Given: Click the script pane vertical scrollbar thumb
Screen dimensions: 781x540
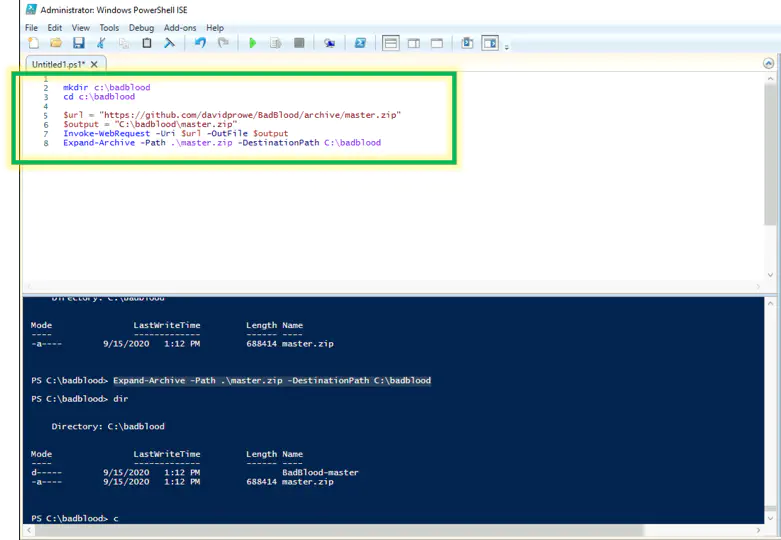Looking at the screenshot, I should coord(770,154).
